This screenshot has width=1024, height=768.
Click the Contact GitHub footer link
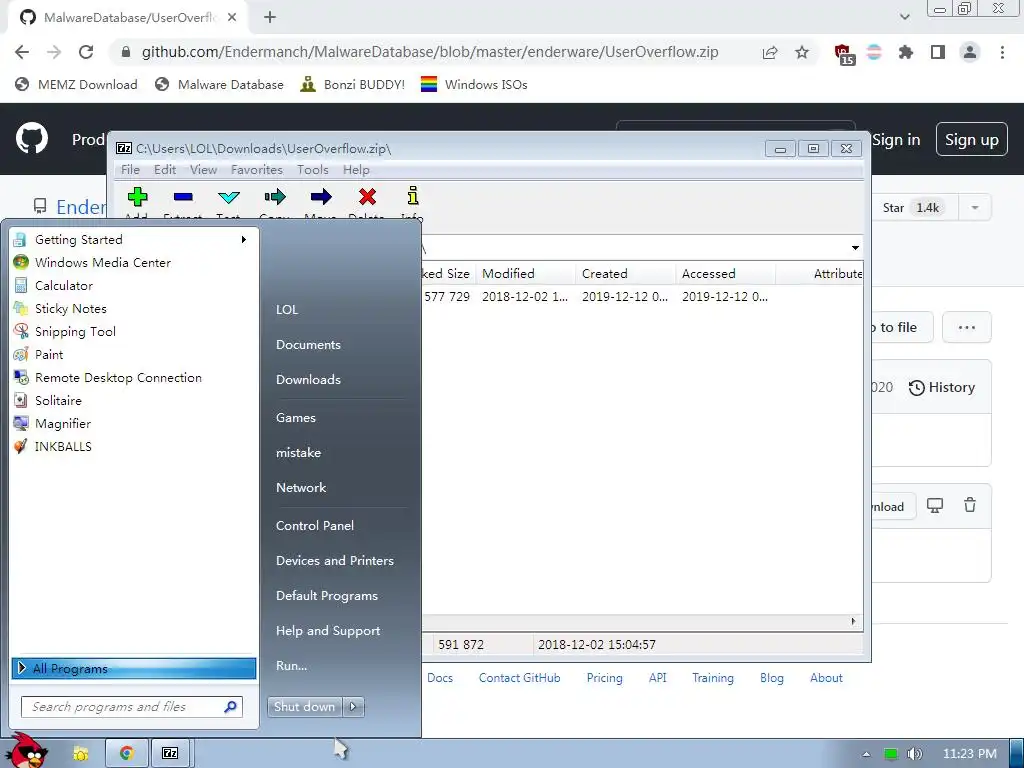(519, 678)
